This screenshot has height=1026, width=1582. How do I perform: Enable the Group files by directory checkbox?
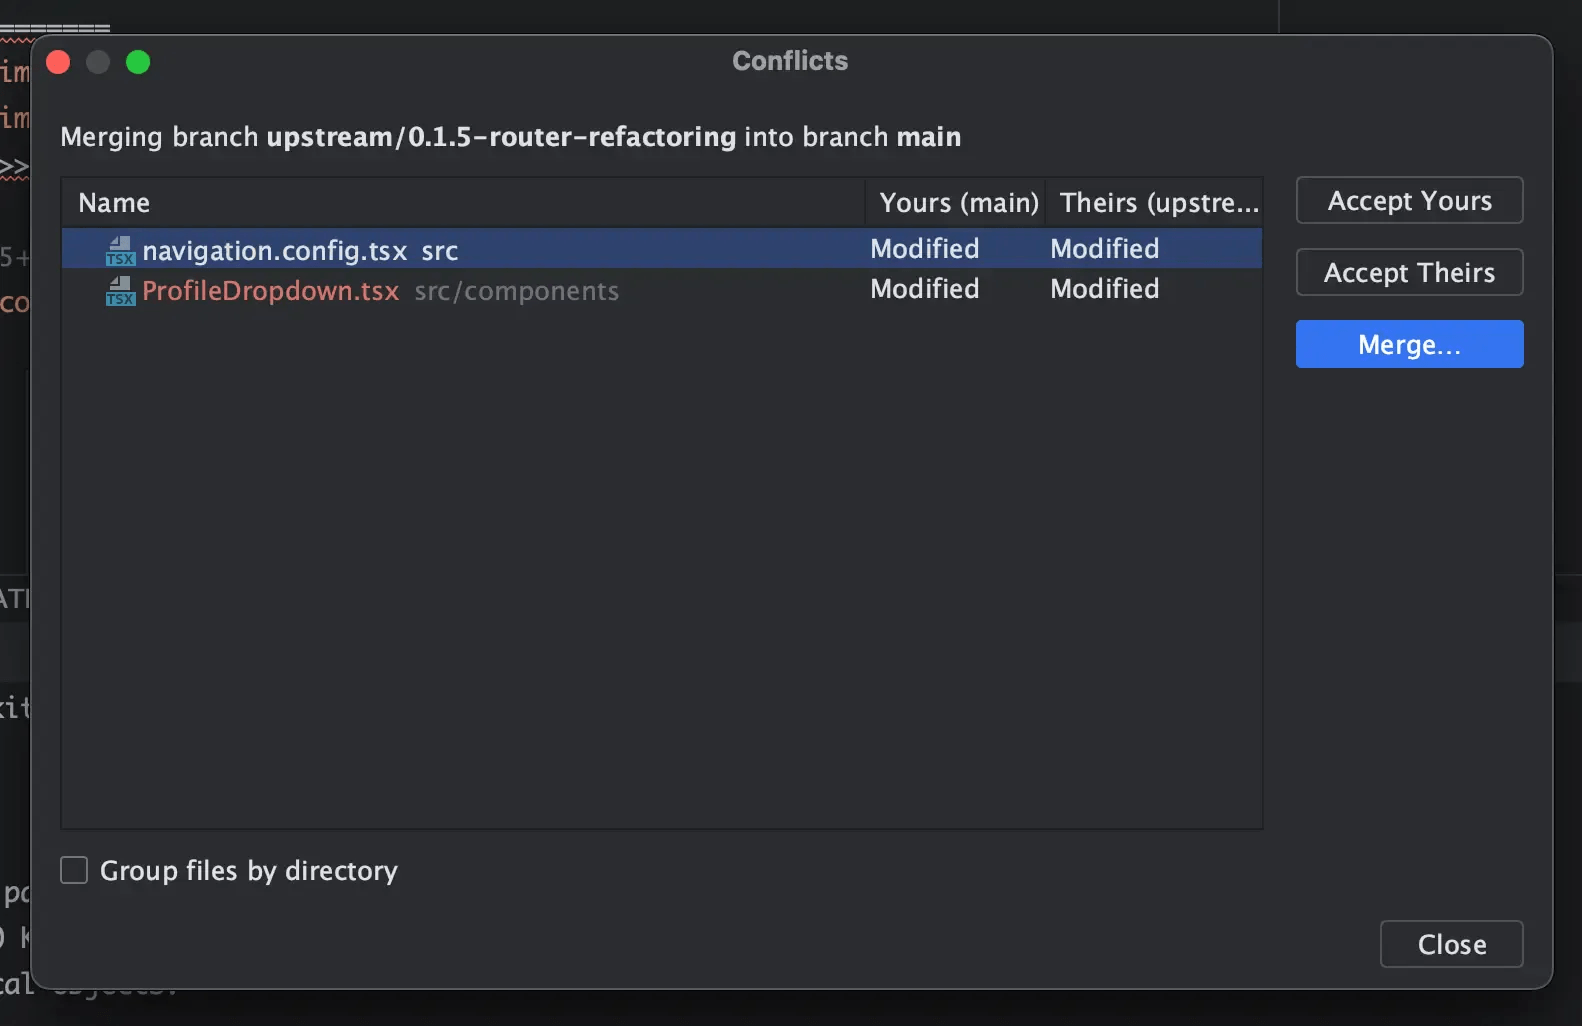pos(74,870)
